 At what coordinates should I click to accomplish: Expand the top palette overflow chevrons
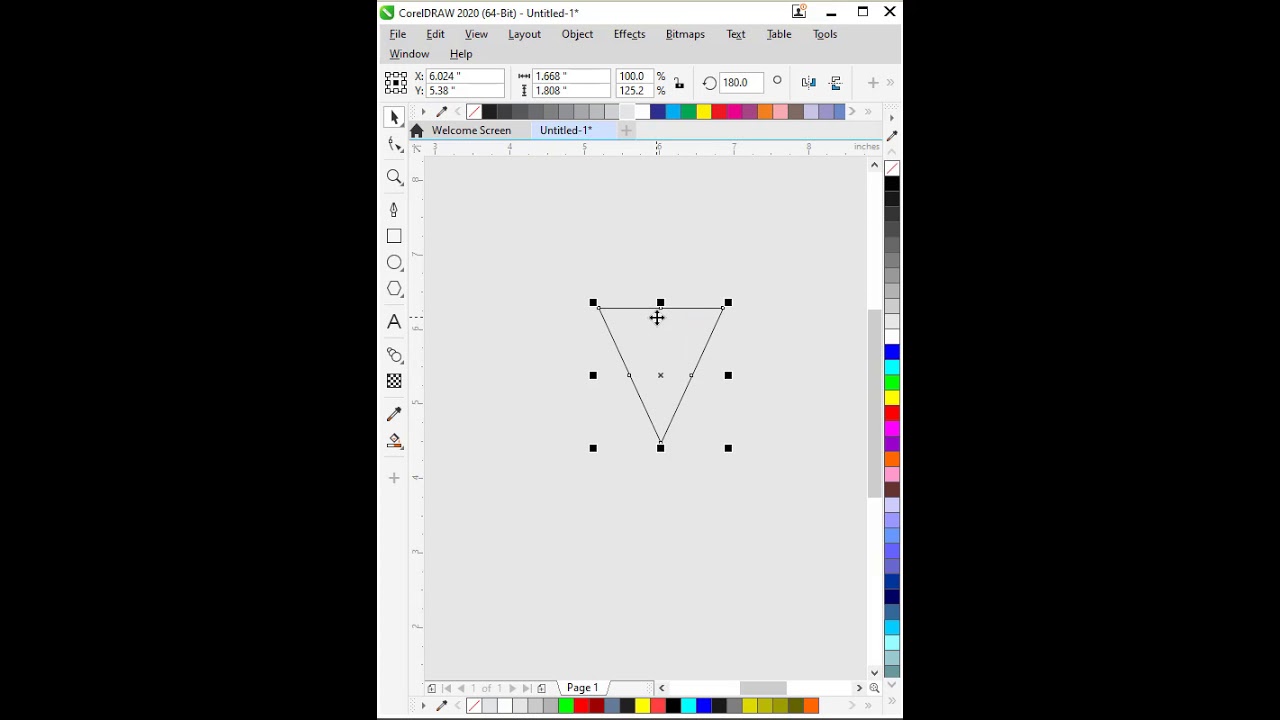[868, 112]
